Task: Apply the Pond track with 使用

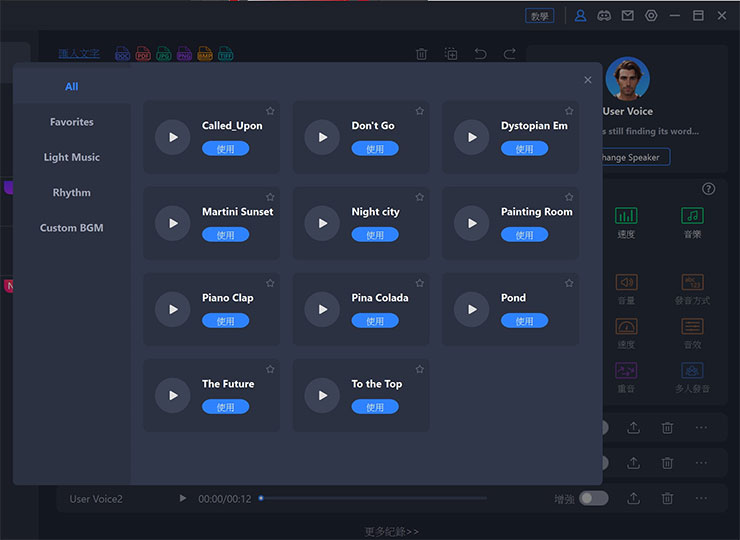Action: [x=524, y=321]
